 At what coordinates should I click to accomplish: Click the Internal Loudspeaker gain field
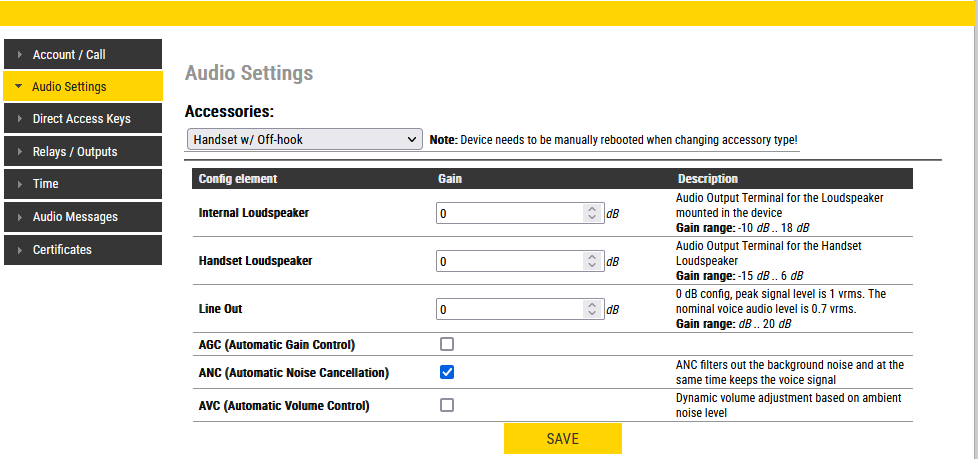click(x=510, y=213)
